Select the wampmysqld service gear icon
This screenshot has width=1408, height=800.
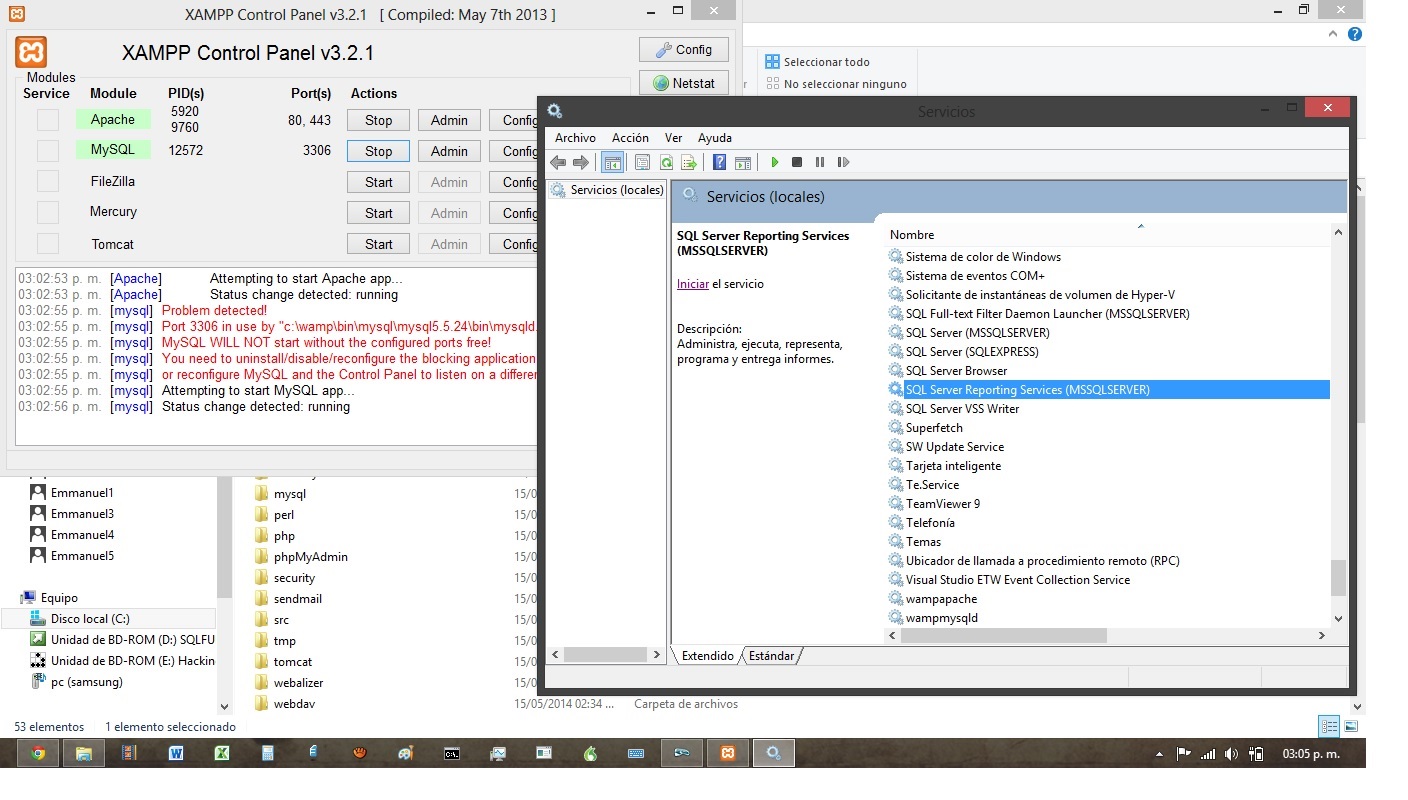896,618
